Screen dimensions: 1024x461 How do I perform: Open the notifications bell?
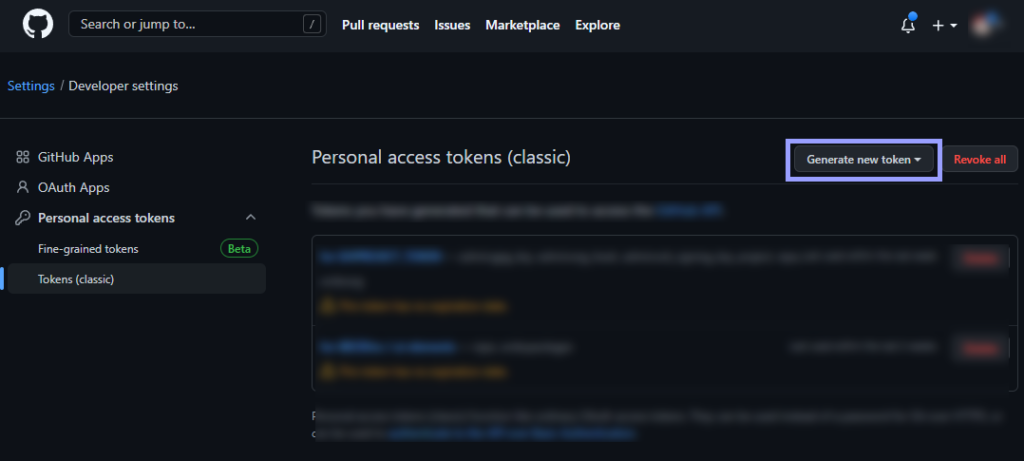pos(908,25)
